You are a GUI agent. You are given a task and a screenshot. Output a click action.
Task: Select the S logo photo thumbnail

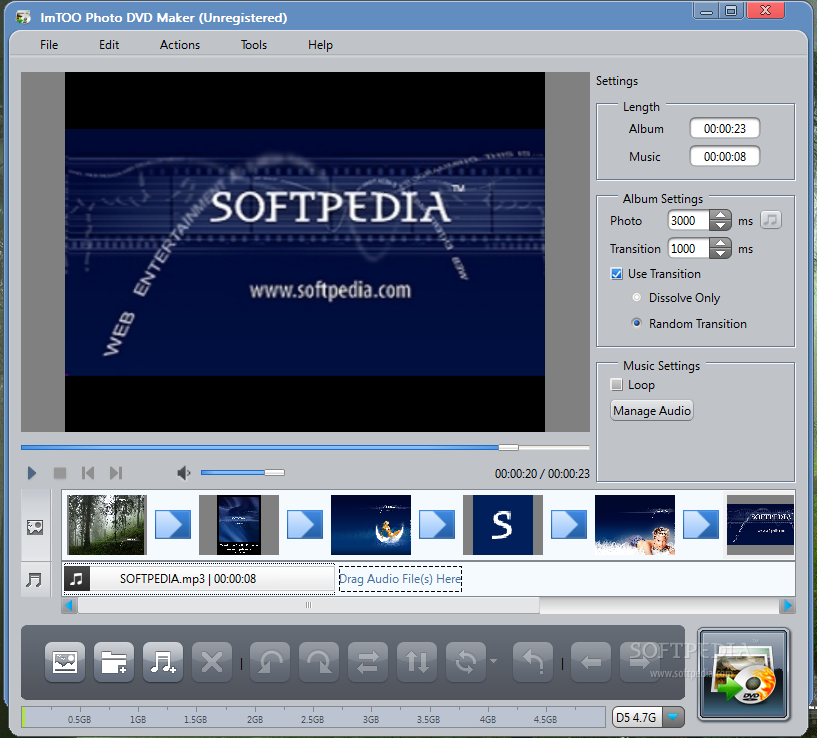[x=503, y=524]
